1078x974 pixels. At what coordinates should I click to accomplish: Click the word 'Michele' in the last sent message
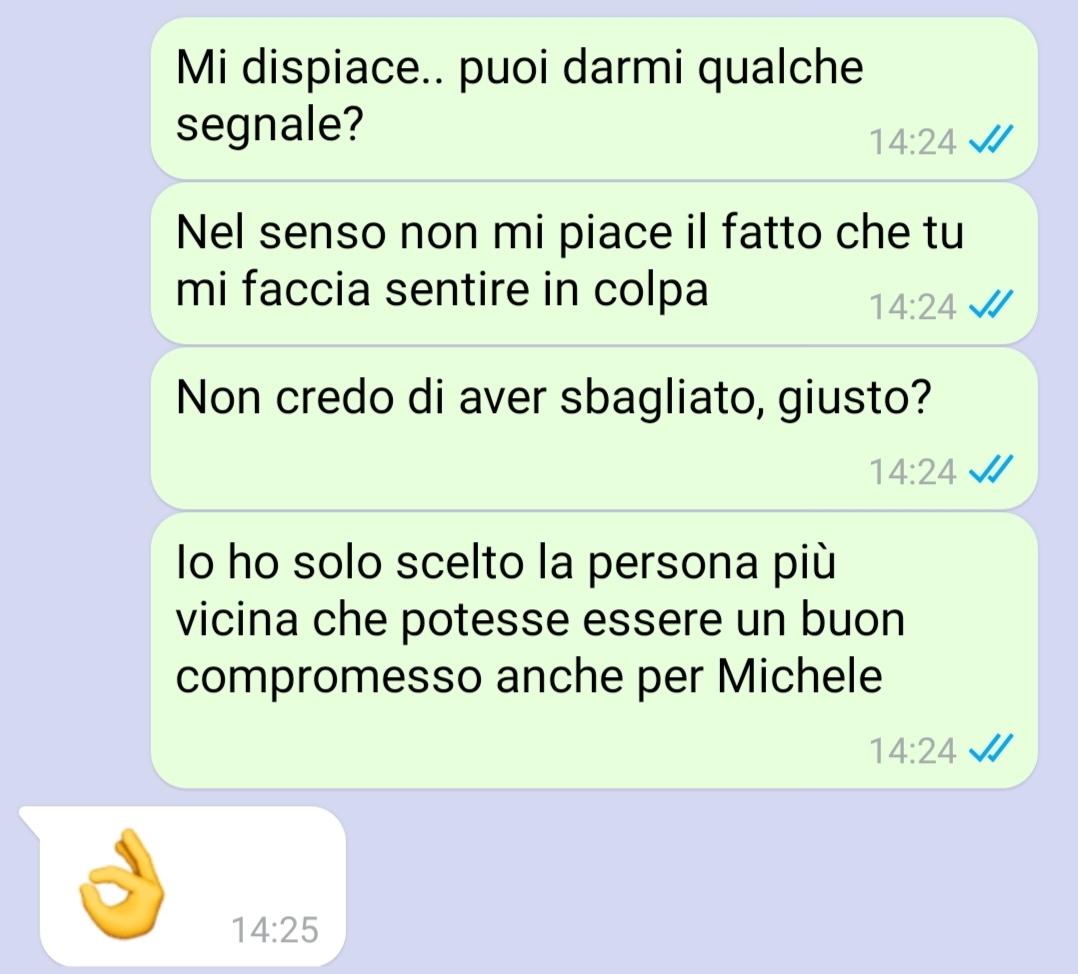pos(800,676)
